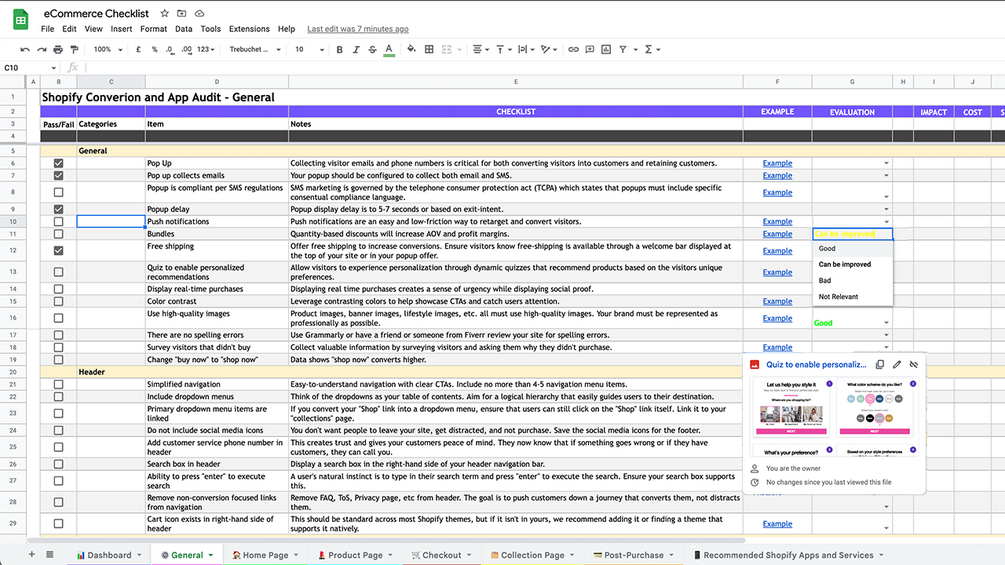Click Last edit was 7 minutes ago
This screenshot has height=565, width=1005.
tap(358, 29)
